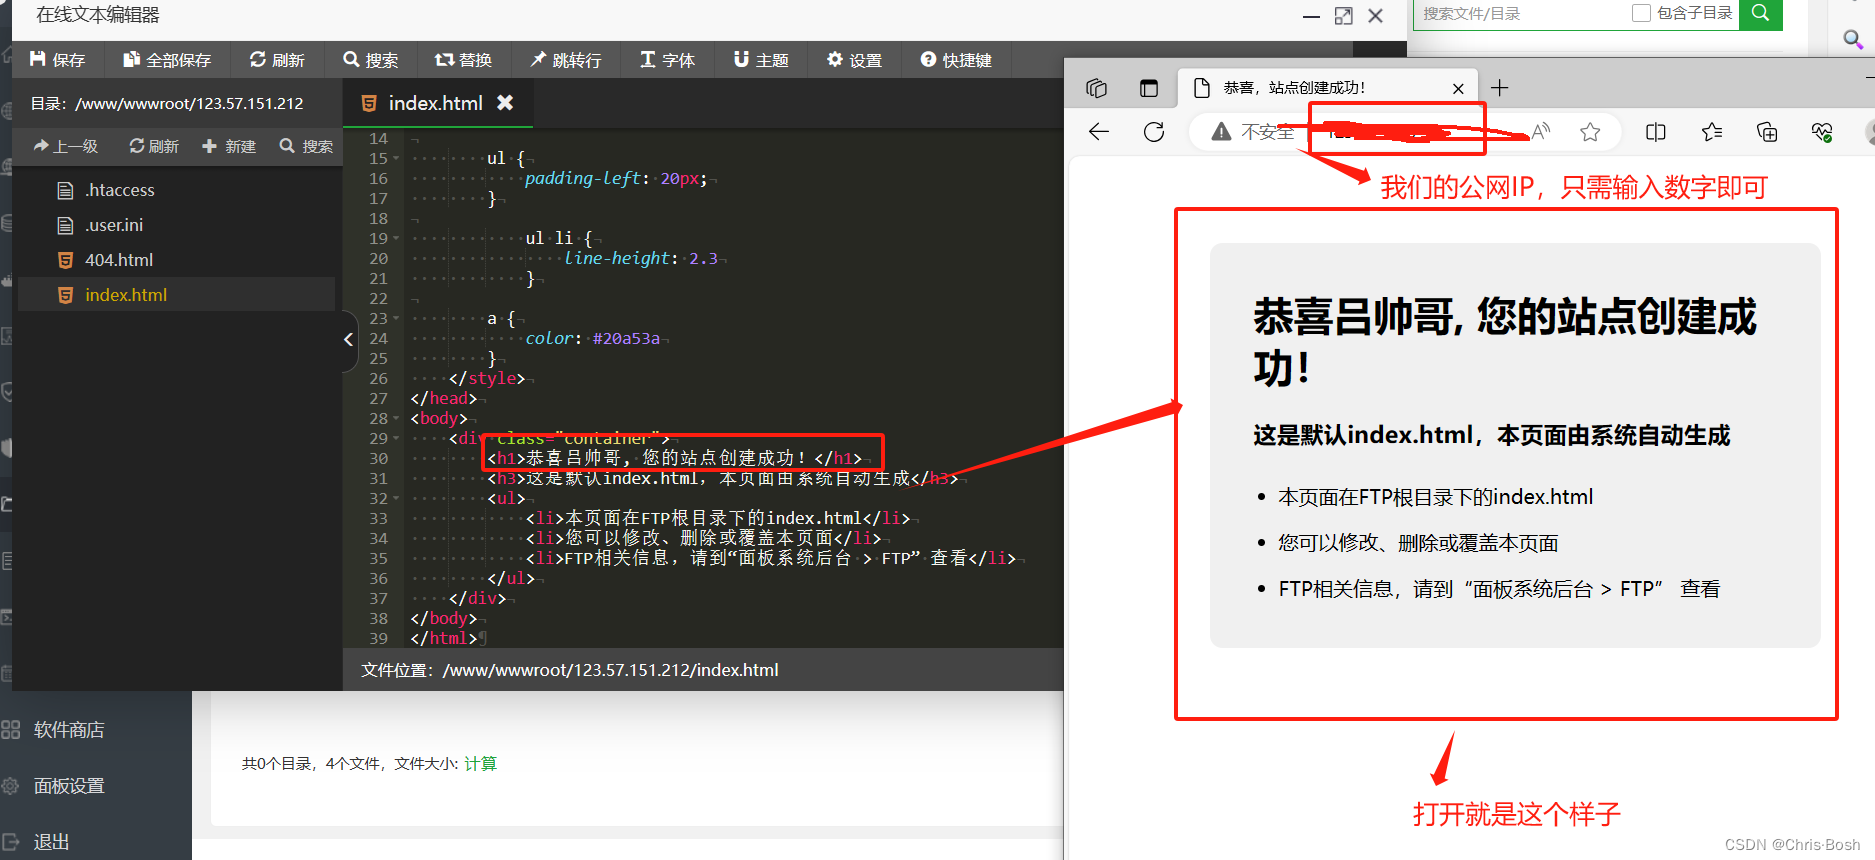Click the #20a53a color value in code

point(626,338)
